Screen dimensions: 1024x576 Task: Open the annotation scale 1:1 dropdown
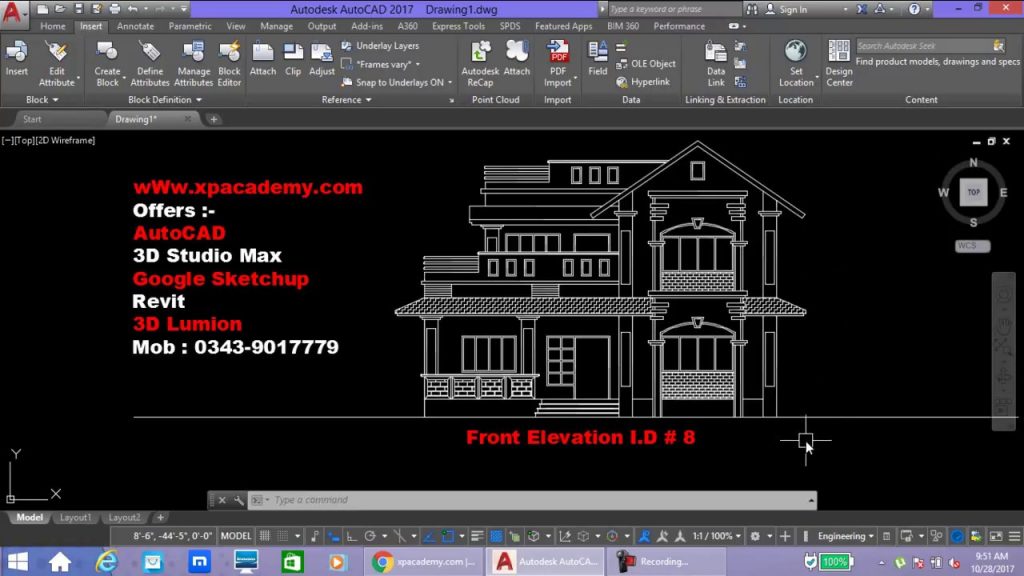[x=716, y=536]
